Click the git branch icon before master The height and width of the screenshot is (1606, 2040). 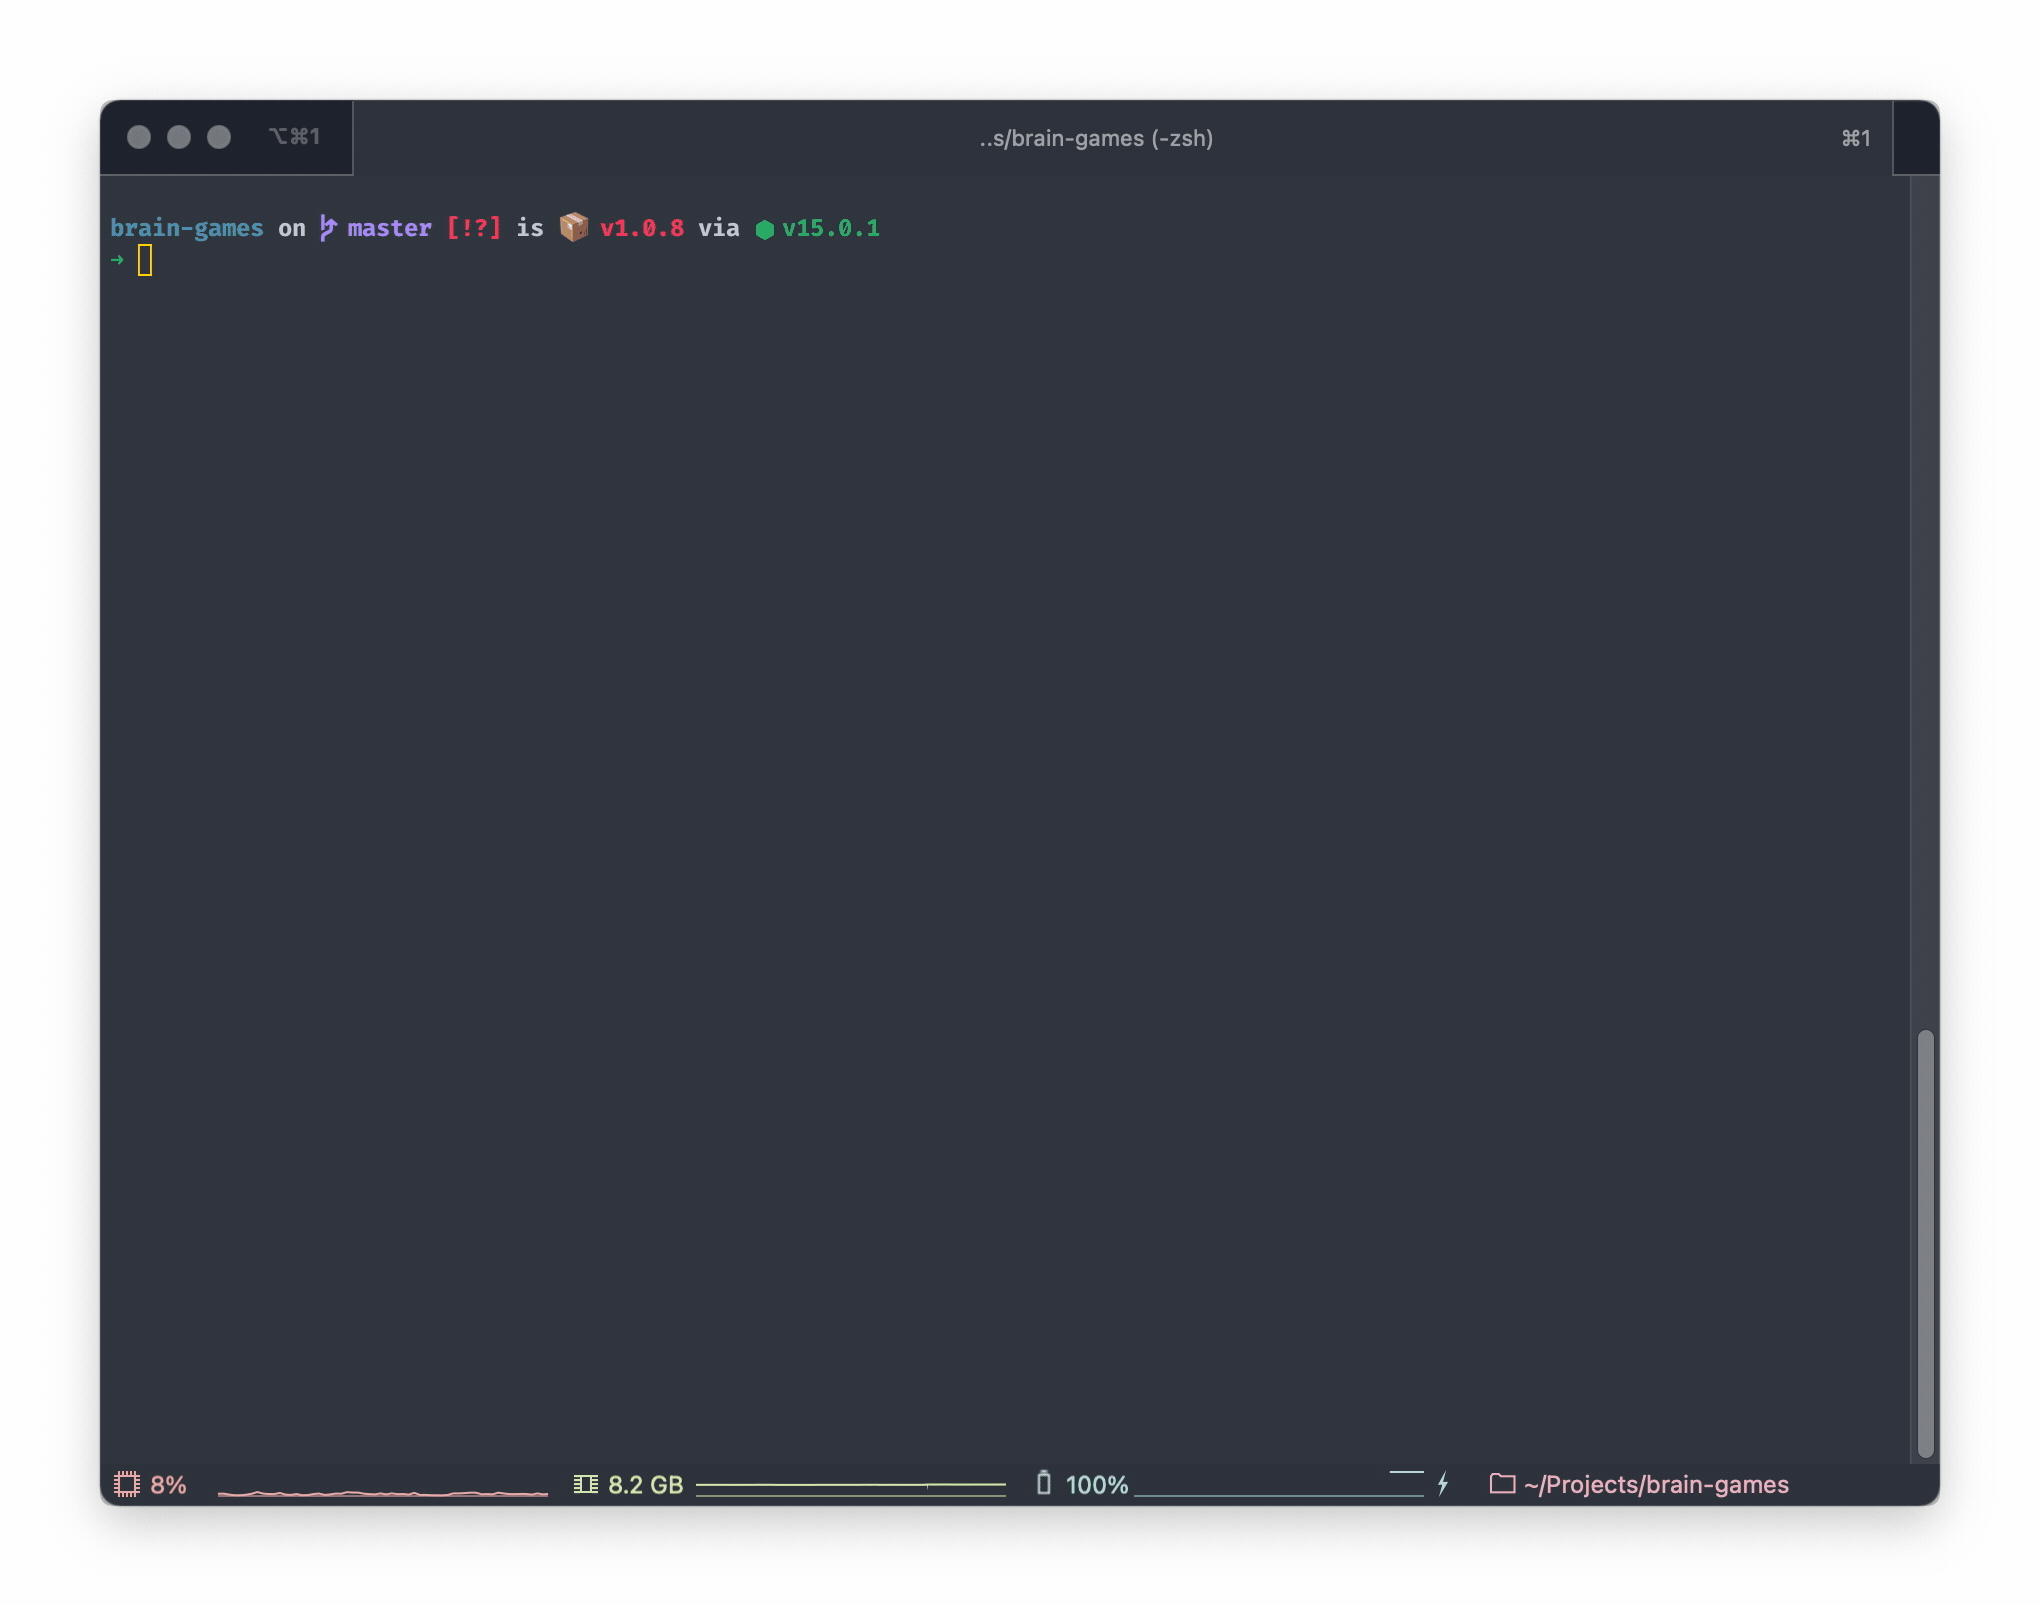tap(328, 228)
